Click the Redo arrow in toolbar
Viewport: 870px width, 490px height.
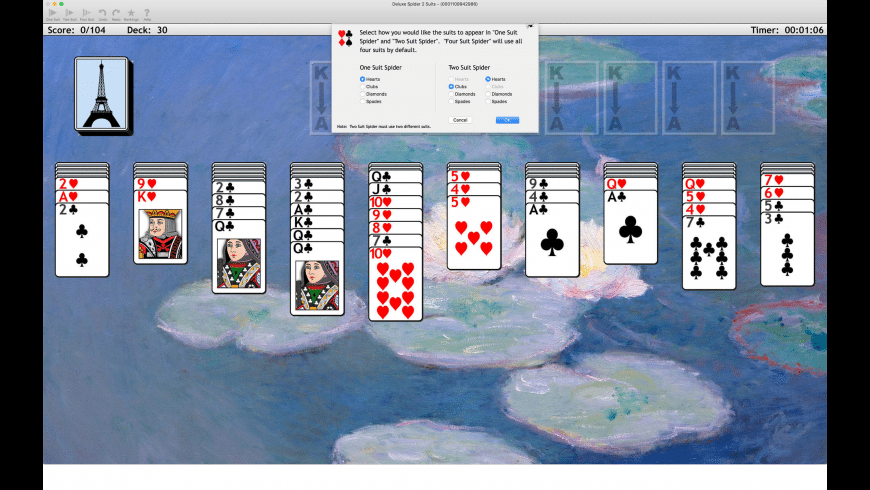point(116,14)
